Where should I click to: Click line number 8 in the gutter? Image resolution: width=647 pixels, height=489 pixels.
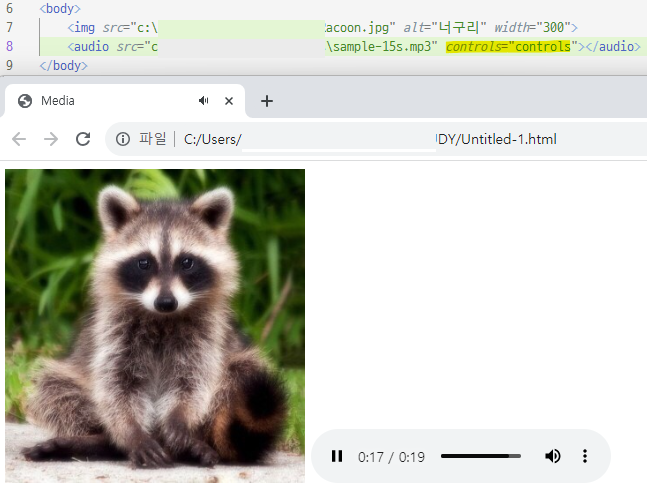9,47
